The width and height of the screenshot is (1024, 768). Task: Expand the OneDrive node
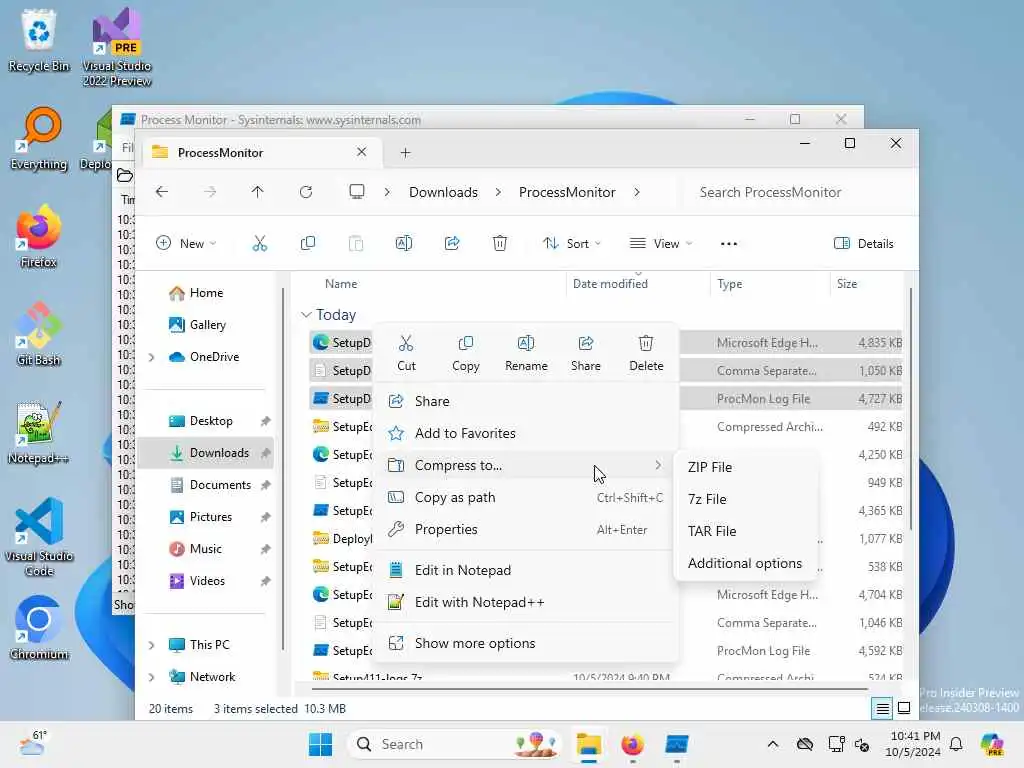152,357
